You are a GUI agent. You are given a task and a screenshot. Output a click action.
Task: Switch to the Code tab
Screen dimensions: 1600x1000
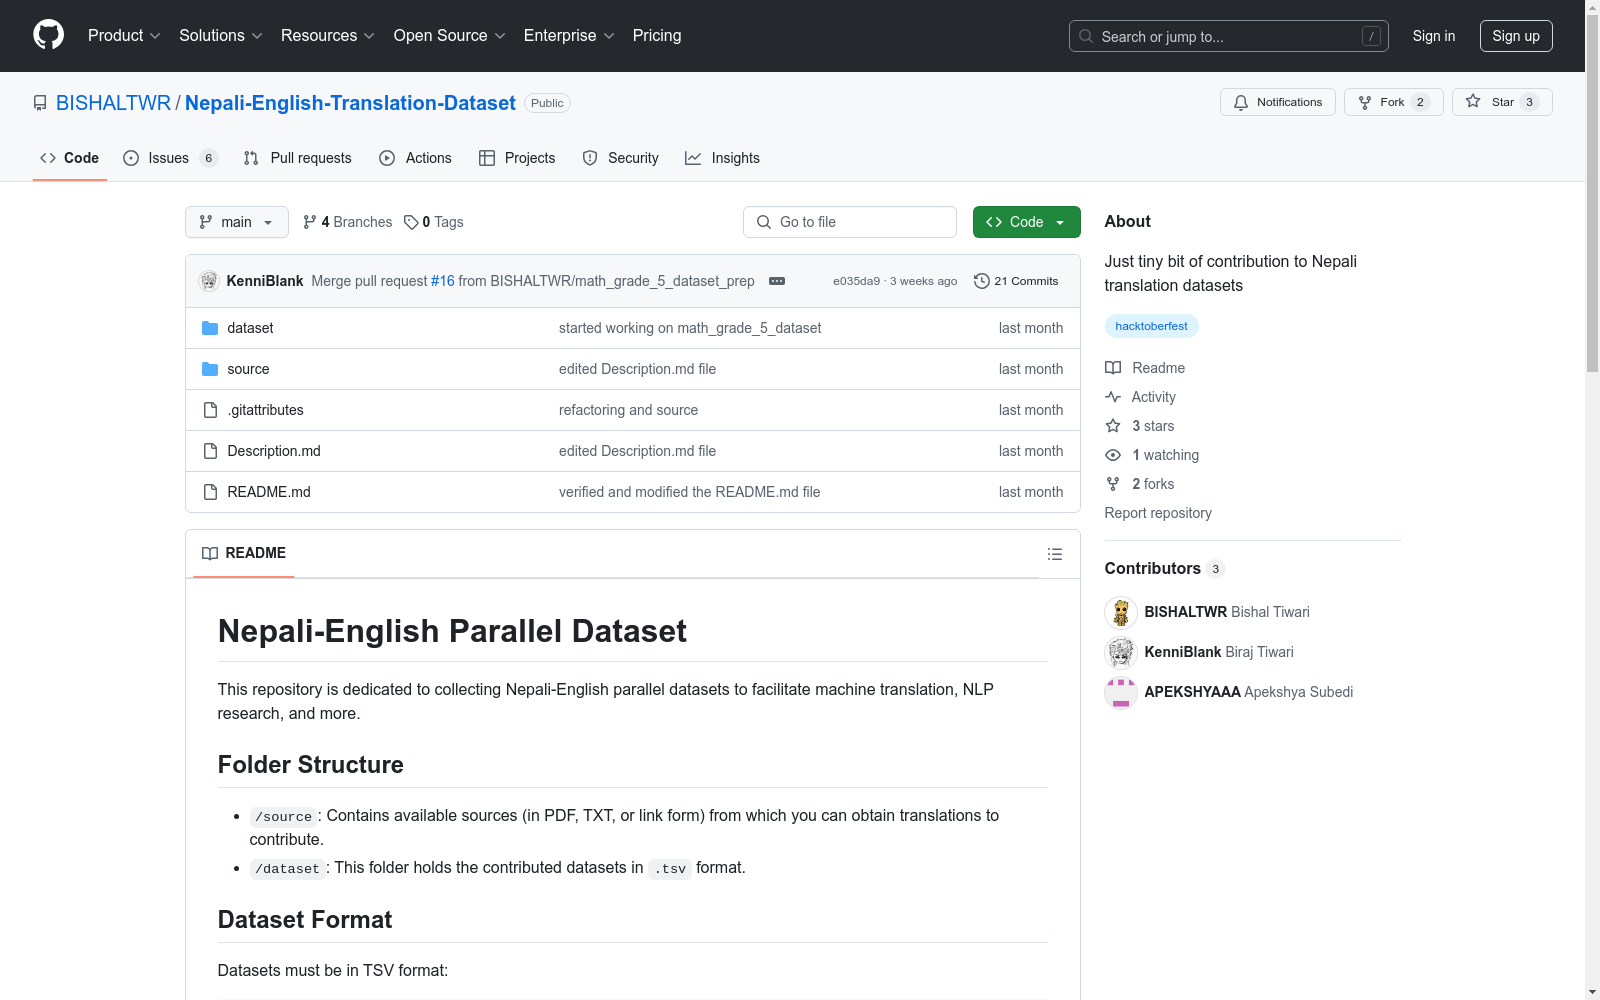click(x=70, y=158)
